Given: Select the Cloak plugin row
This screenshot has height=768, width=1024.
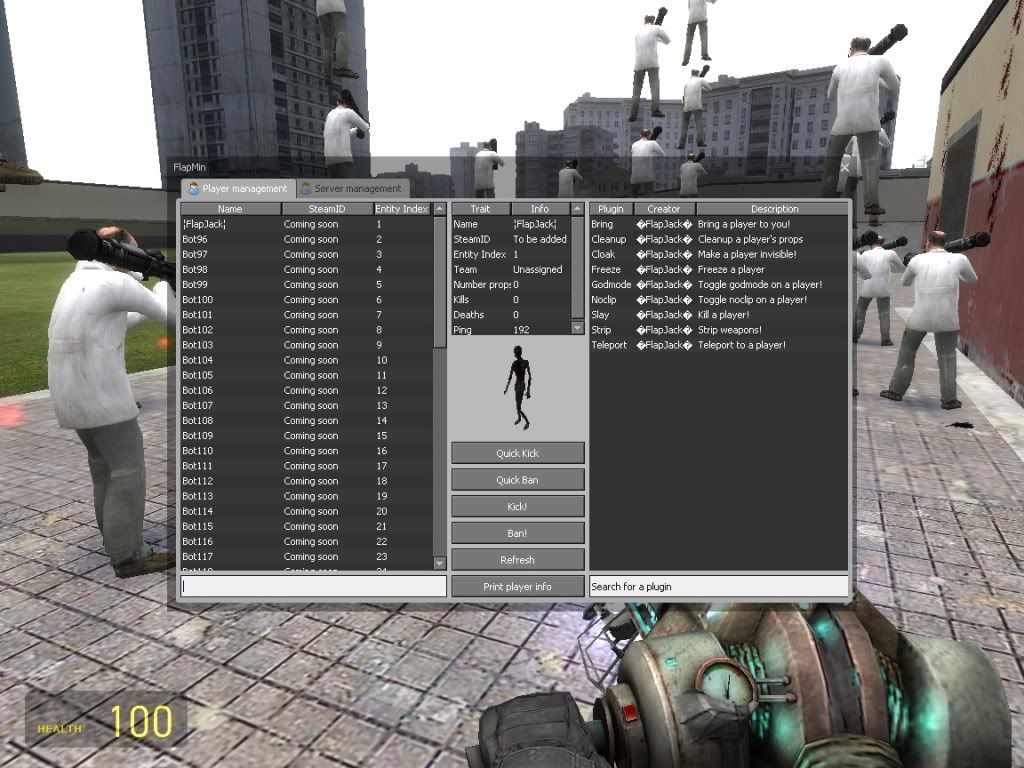Looking at the screenshot, I should pyautogui.click(x=719, y=254).
